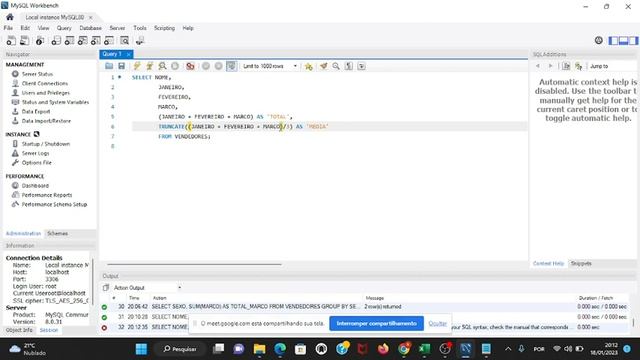Toggle the autocommit mode button

(231, 66)
